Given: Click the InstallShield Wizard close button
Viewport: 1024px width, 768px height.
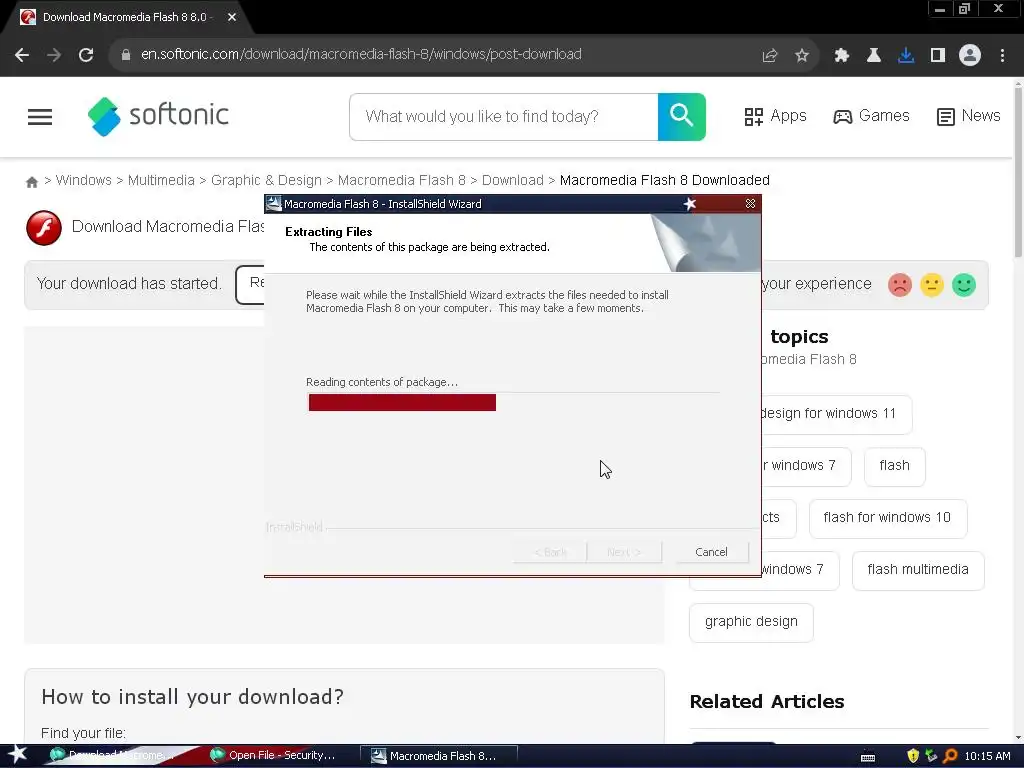Looking at the screenshot, I should pyautogui.click(x=750, y=204).
